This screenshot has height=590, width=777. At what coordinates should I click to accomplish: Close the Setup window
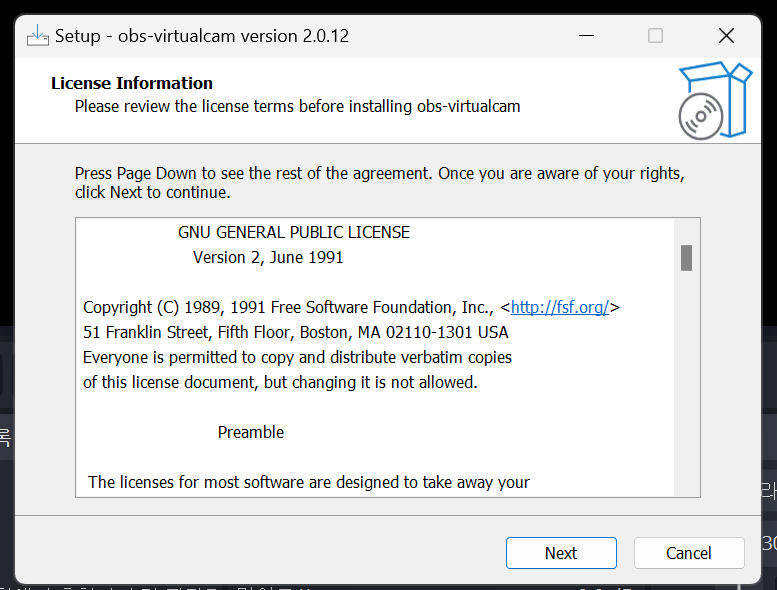point(726,36)
